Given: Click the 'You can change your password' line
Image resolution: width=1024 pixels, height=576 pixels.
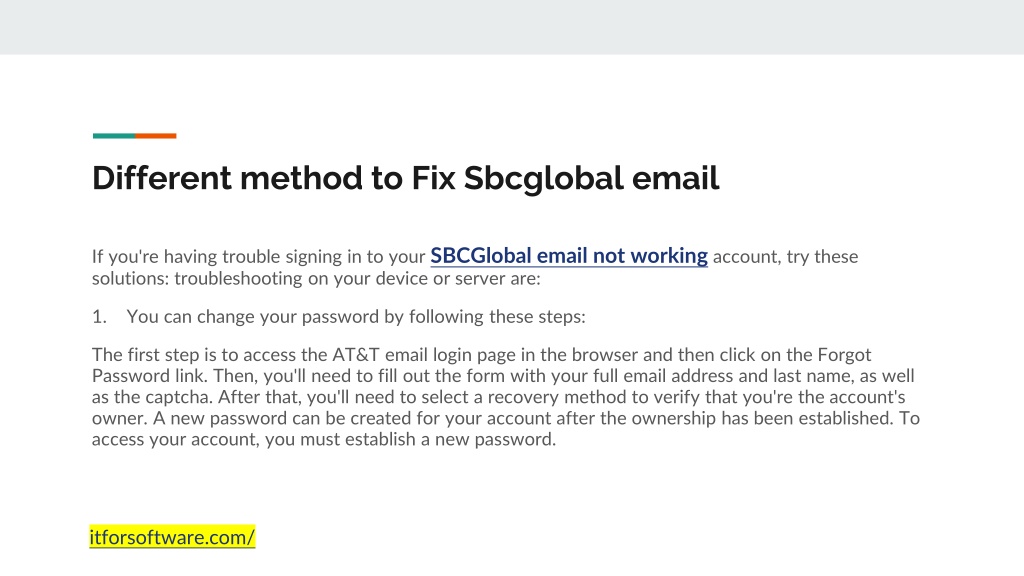Looking at the screenshot, I should pos(356,317).
